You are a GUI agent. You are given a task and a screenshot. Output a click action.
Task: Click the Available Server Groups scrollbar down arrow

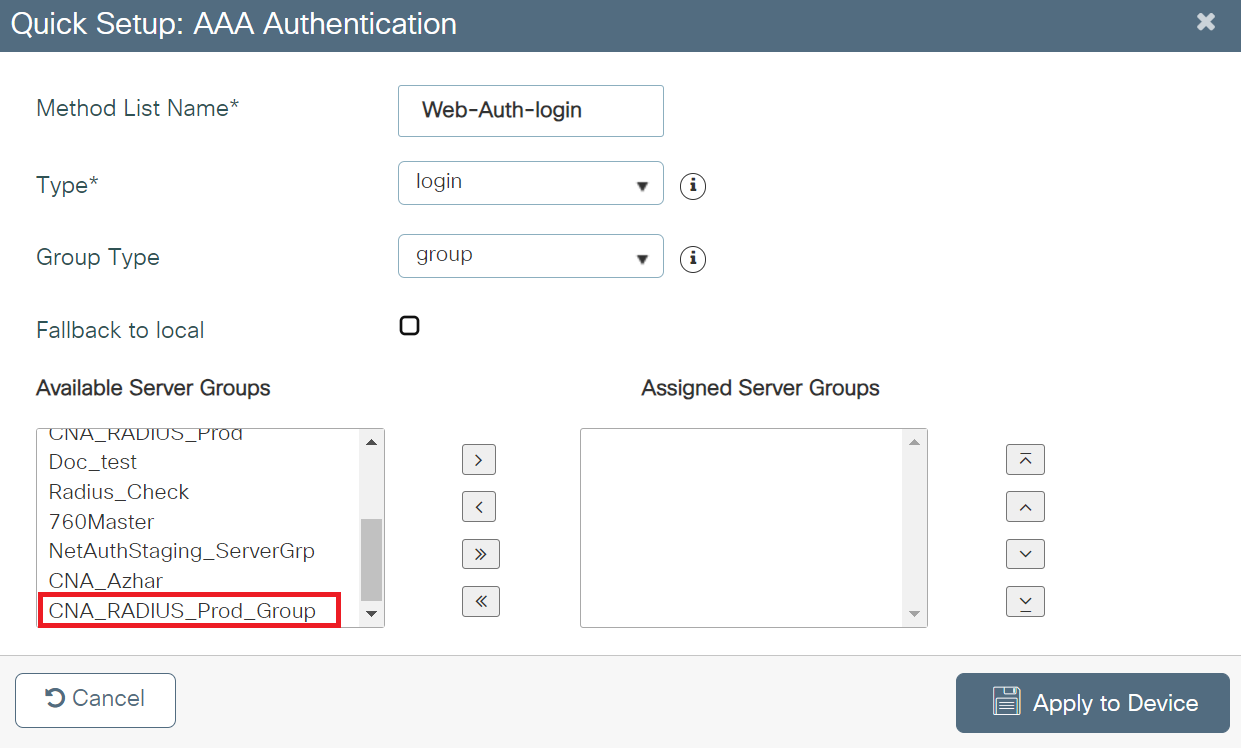(371, 614)
